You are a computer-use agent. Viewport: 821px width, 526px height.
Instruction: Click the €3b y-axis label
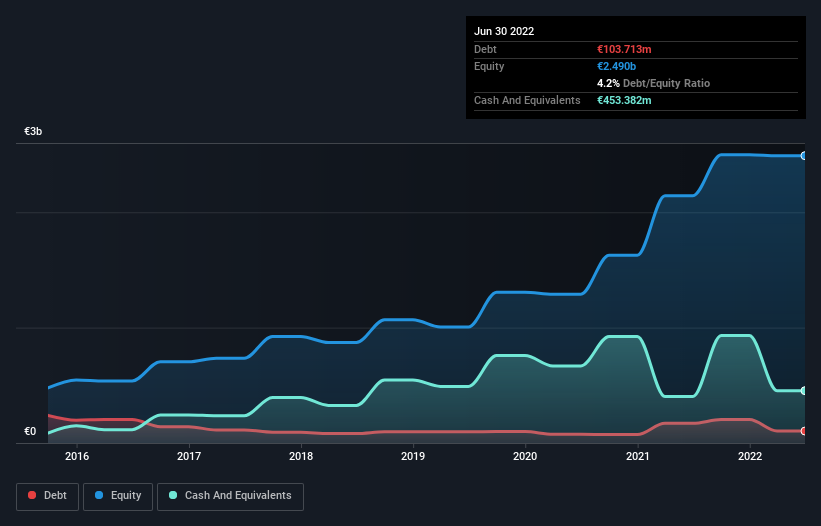coord(33,131)
